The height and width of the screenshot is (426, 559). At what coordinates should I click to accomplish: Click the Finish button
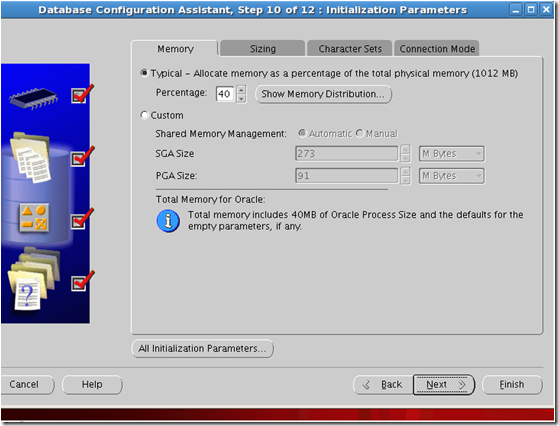512,385
